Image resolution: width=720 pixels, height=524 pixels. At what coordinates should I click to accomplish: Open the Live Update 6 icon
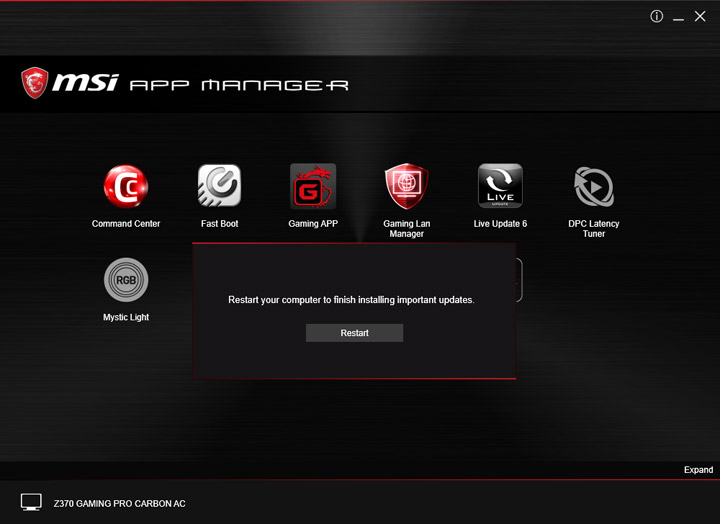pyautogui.click(x=500, y=186)
